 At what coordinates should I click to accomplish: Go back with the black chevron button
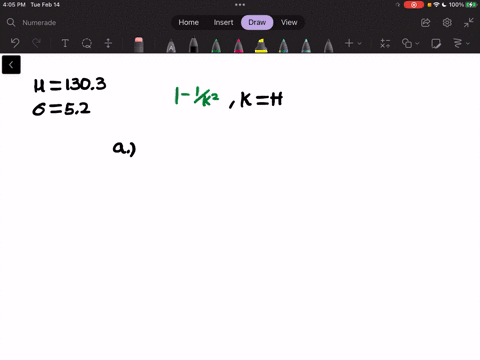(x=11, y=65)
